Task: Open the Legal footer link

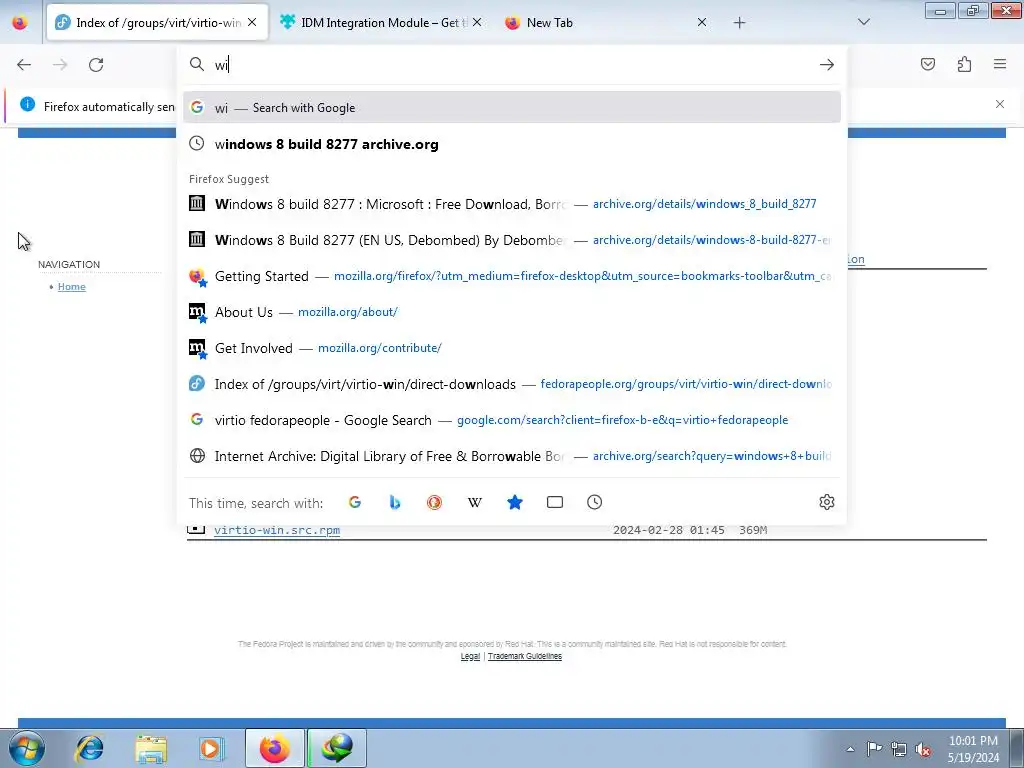Action: click(470, 656)
